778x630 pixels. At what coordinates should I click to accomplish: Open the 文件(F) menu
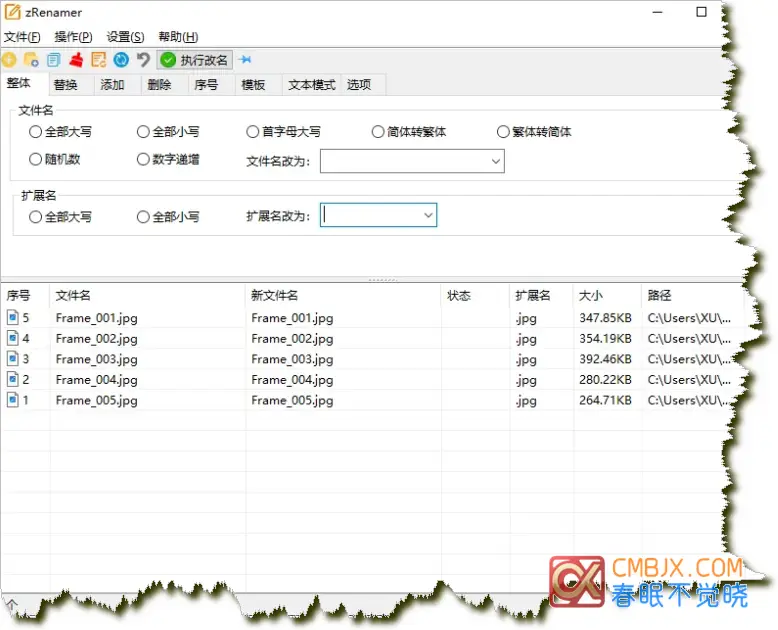pos(22,37)
